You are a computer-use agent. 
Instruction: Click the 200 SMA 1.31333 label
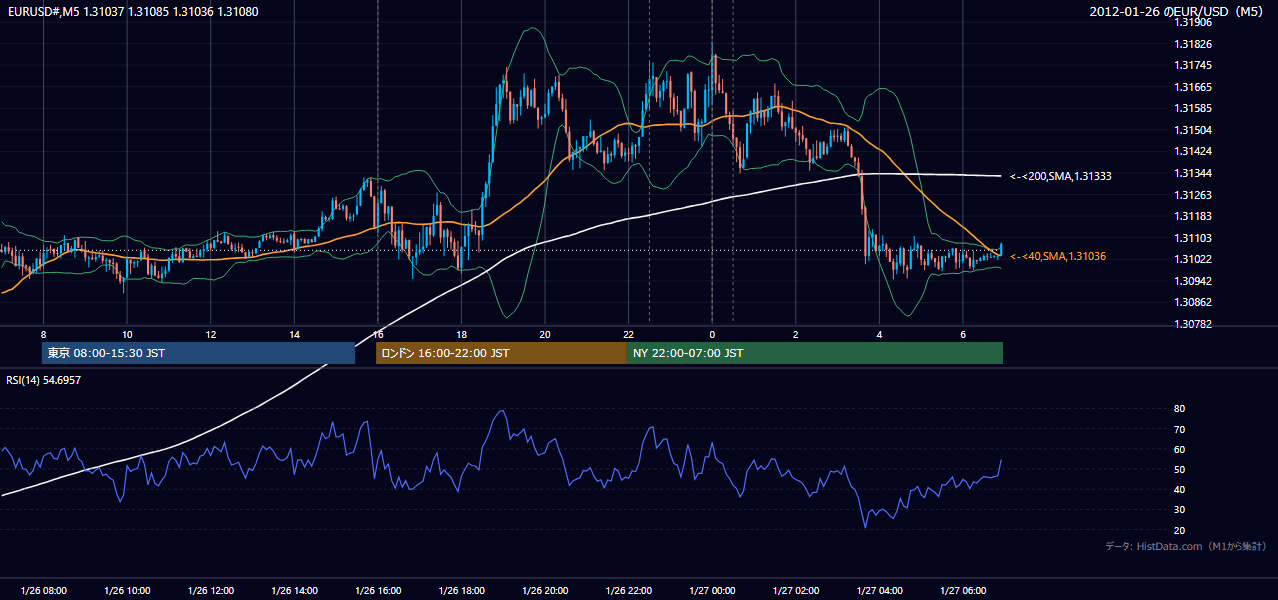(1061, 176)
